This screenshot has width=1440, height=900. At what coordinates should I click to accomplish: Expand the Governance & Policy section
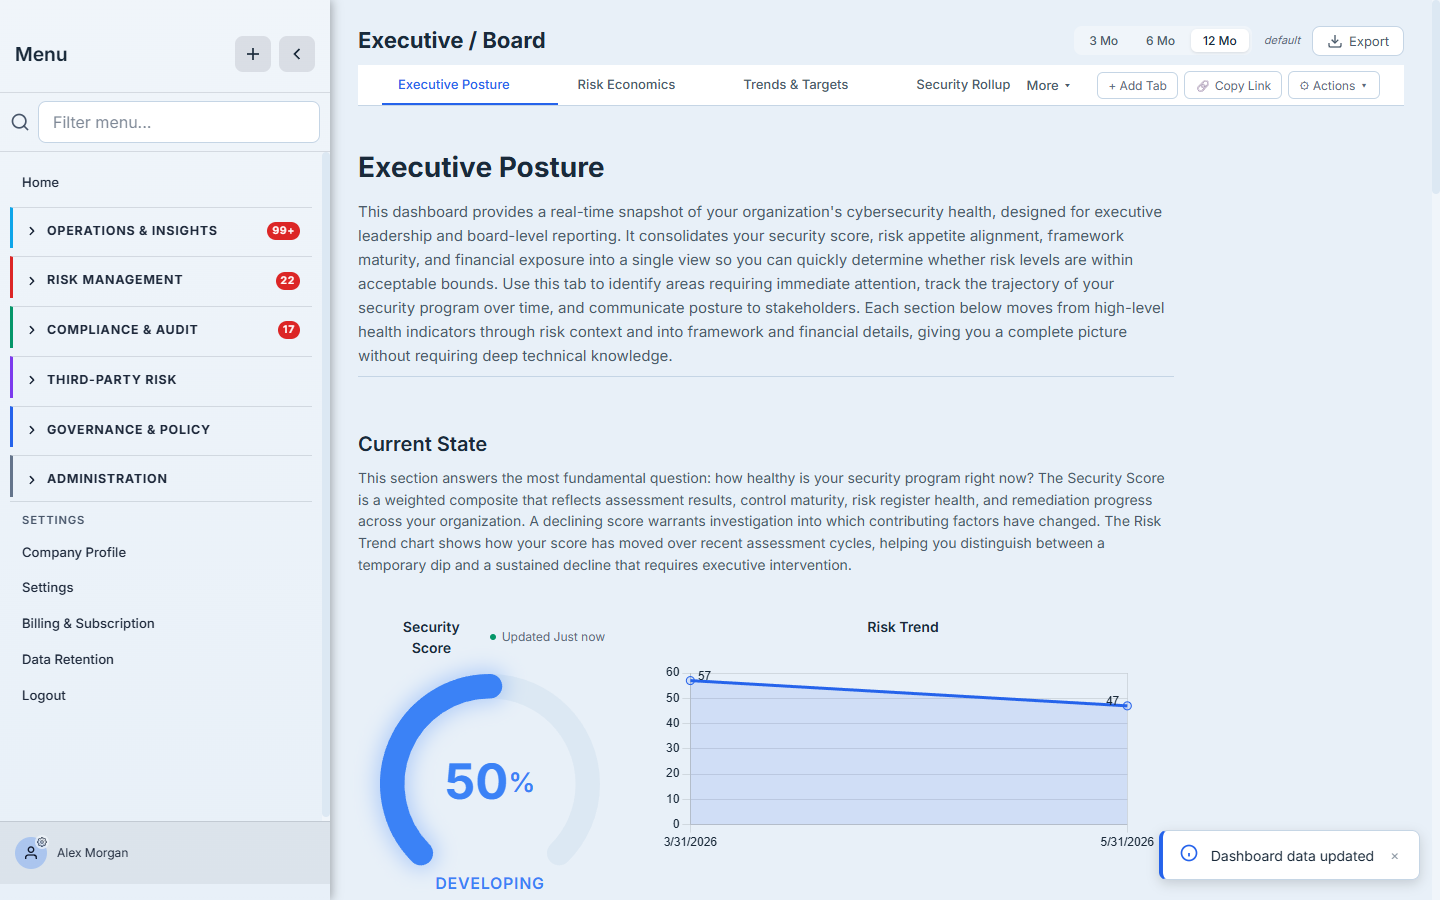coord(161,430)
